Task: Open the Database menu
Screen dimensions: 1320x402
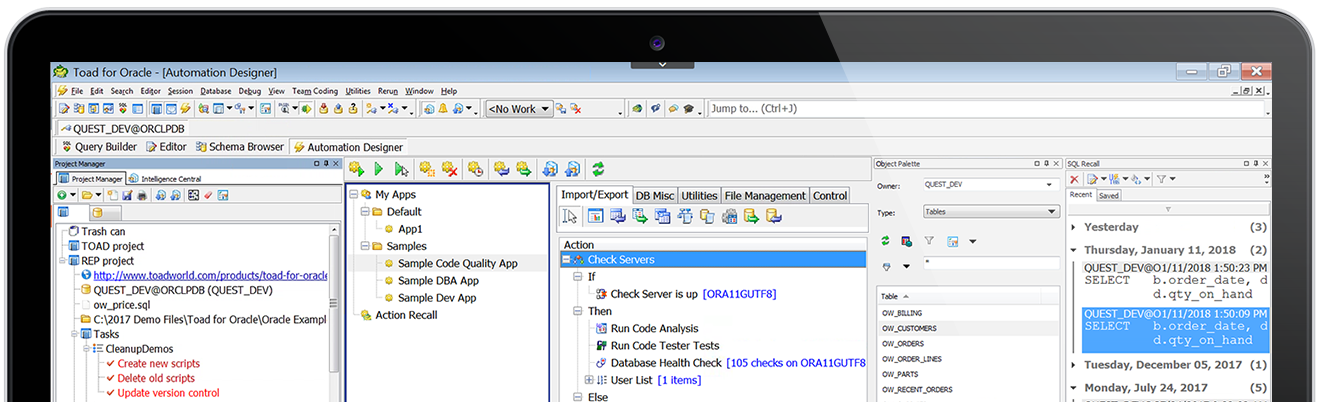Action: coord(215,91)
